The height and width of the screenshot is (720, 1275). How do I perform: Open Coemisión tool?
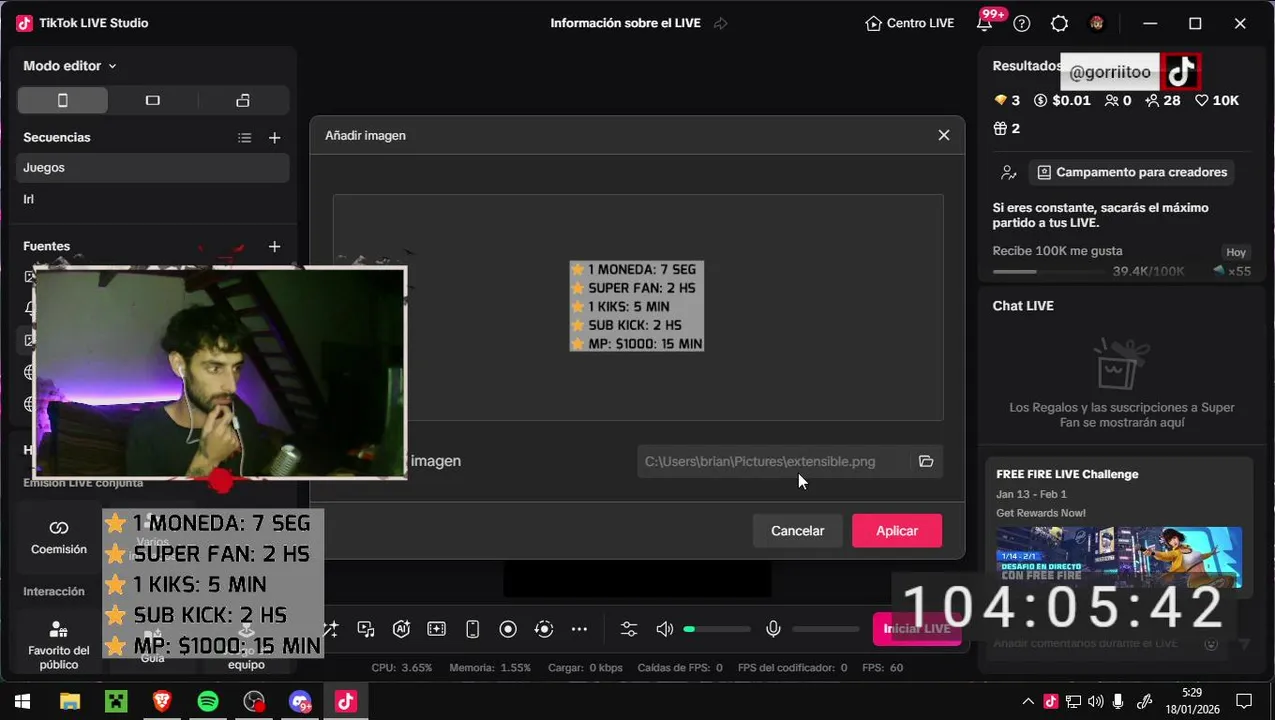click(59, 537)
